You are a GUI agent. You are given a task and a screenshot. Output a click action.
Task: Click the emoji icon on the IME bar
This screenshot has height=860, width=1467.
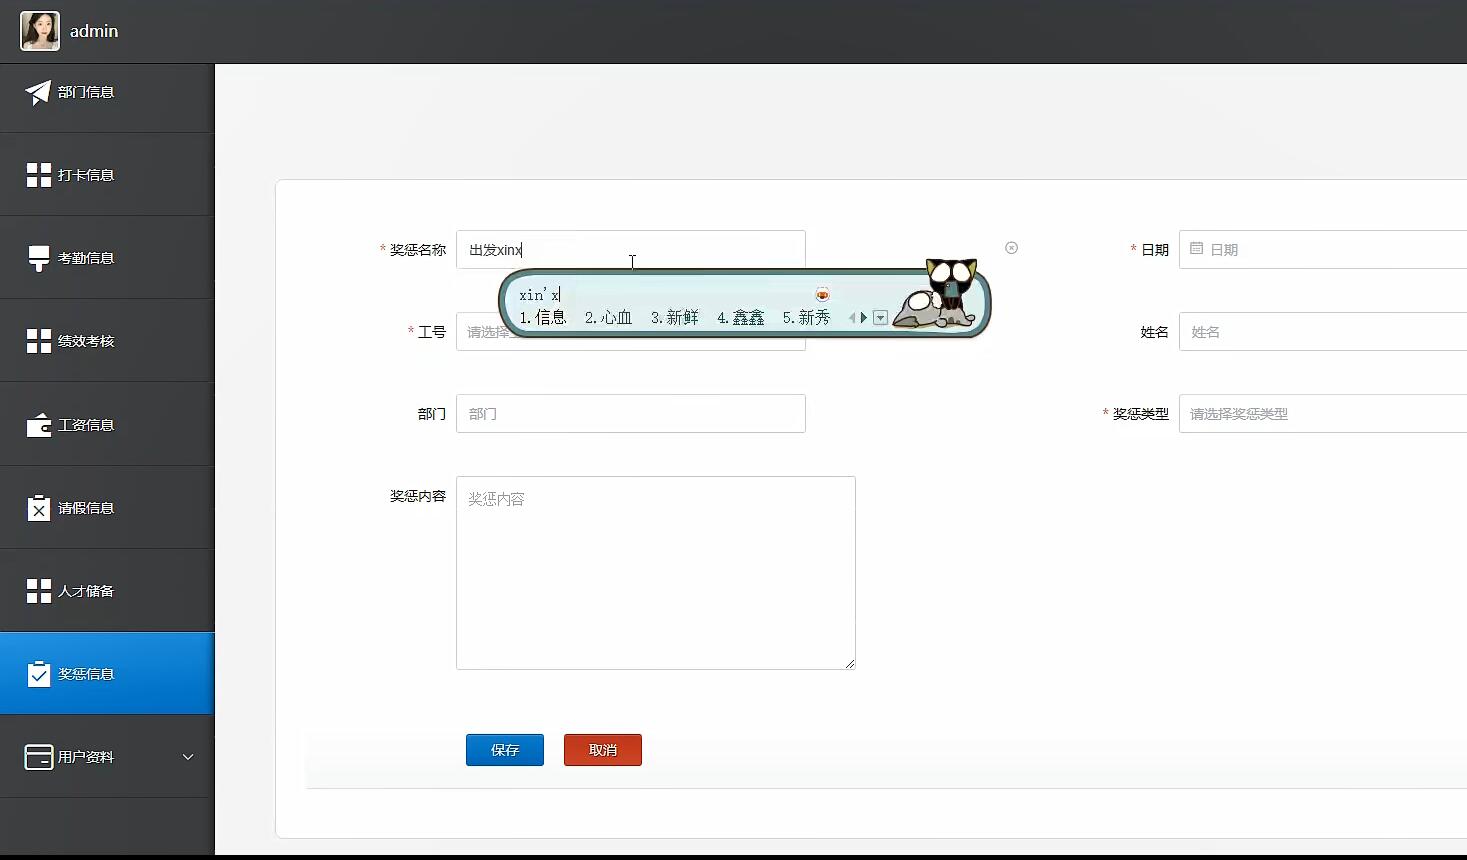click(822, 294)
